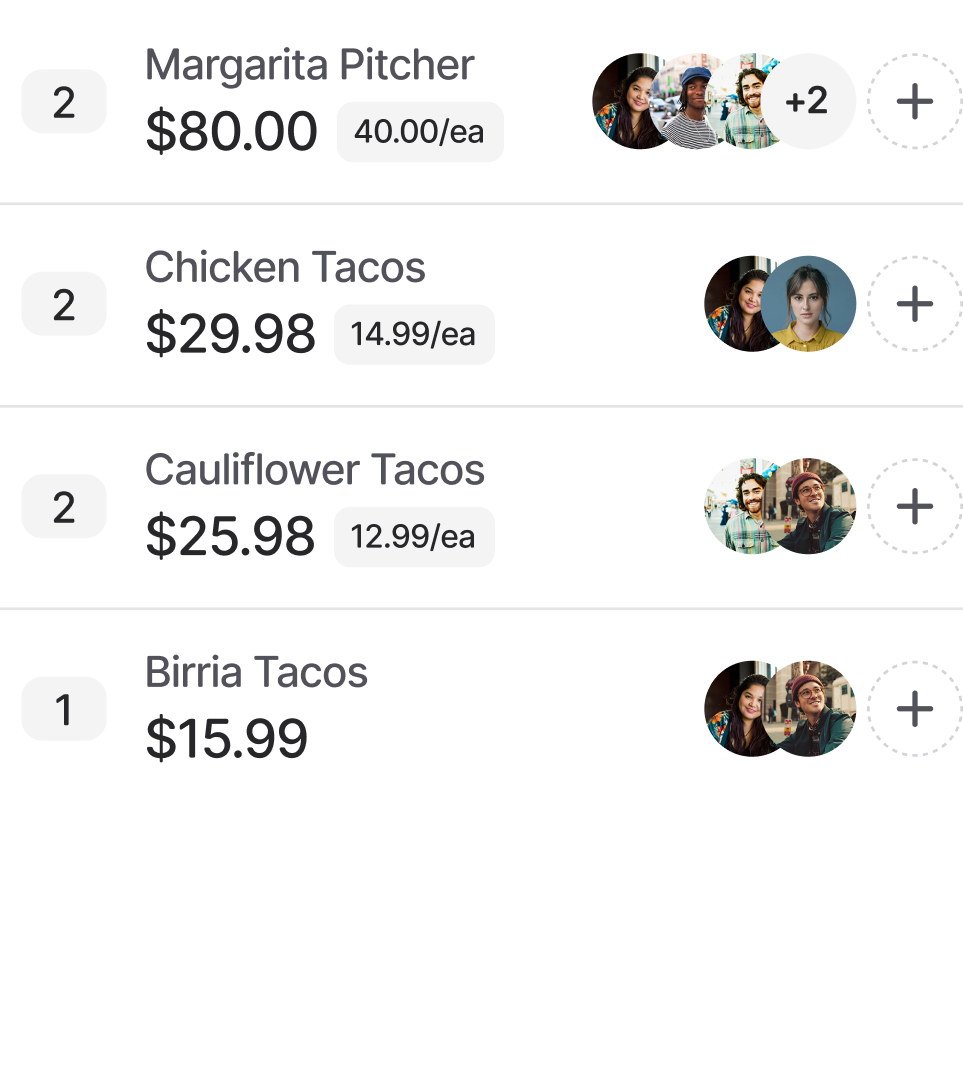This screenshot has height=1065, width=963.
Task: Add a person to Cauliflower Tacos
Action: [914, 507]
